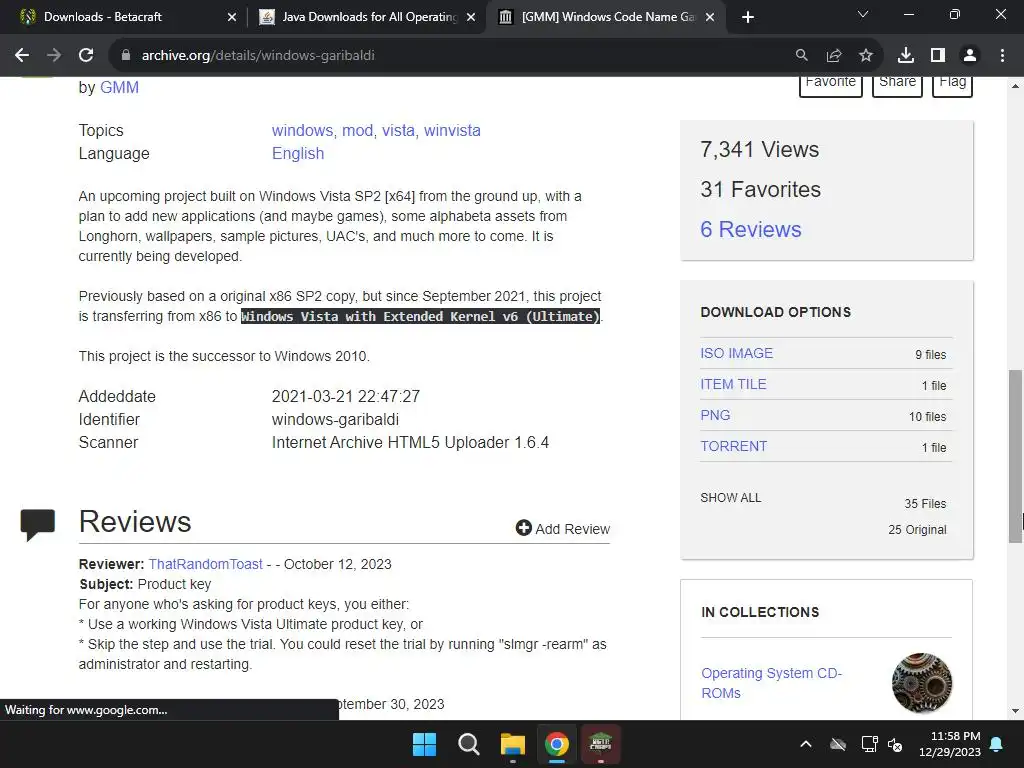Open Chrome three-dot menu
This screenshot has width=1024, height=768.
[1002, 56]
